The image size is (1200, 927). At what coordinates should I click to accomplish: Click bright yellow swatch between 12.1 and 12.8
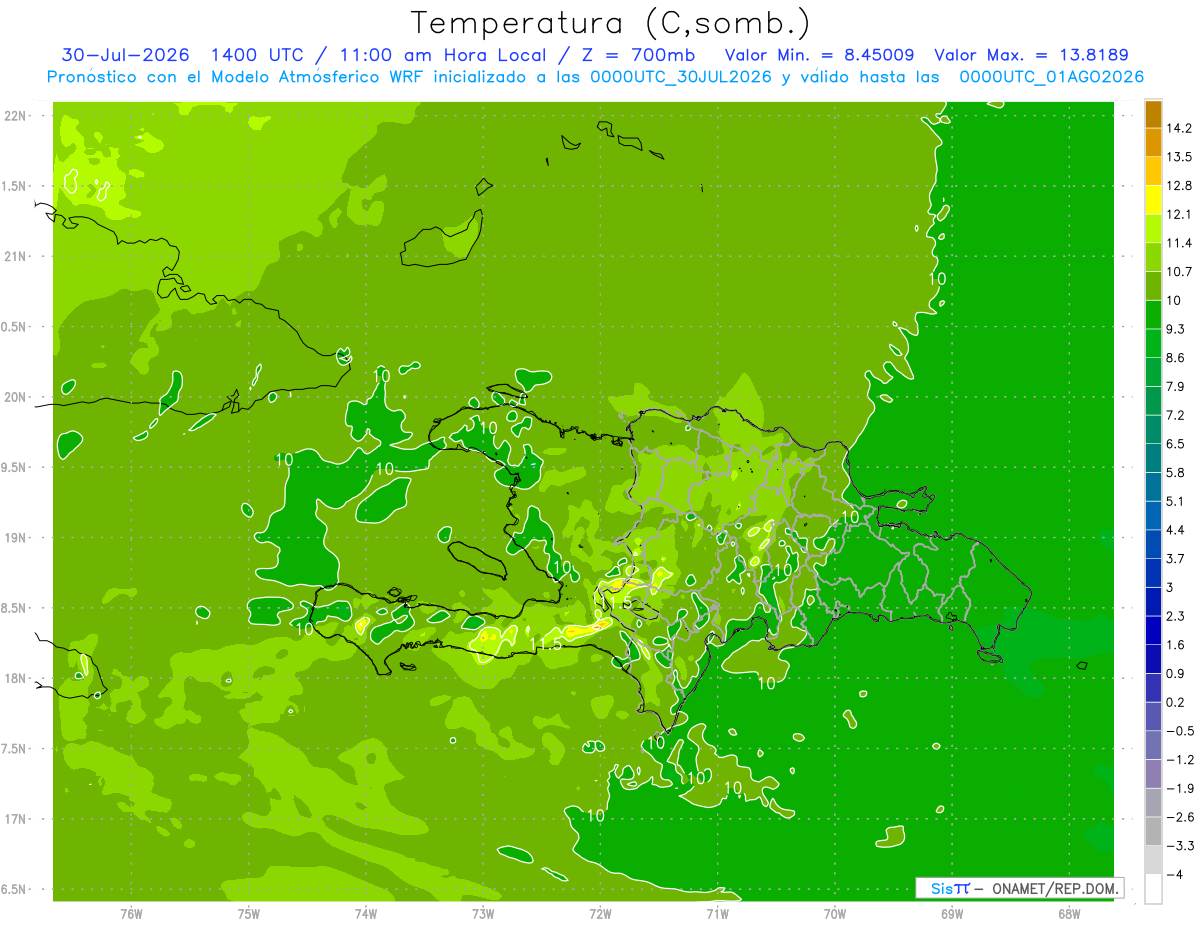pos(1153,200)
